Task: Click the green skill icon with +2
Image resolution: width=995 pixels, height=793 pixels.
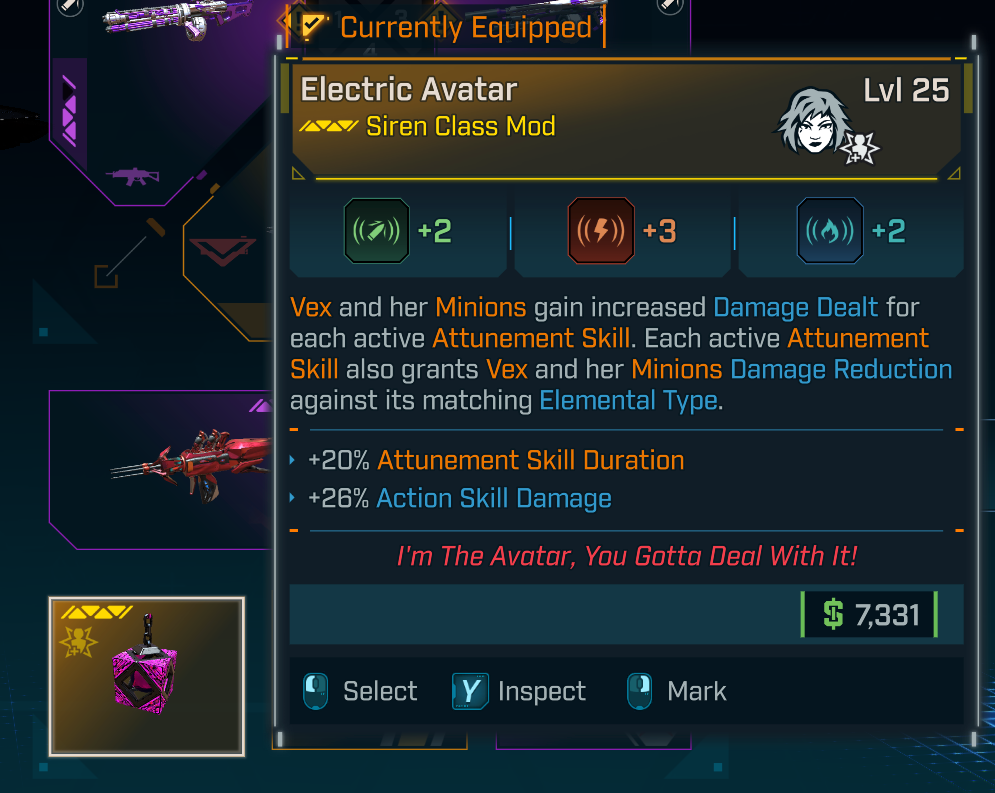Action: 376,230
